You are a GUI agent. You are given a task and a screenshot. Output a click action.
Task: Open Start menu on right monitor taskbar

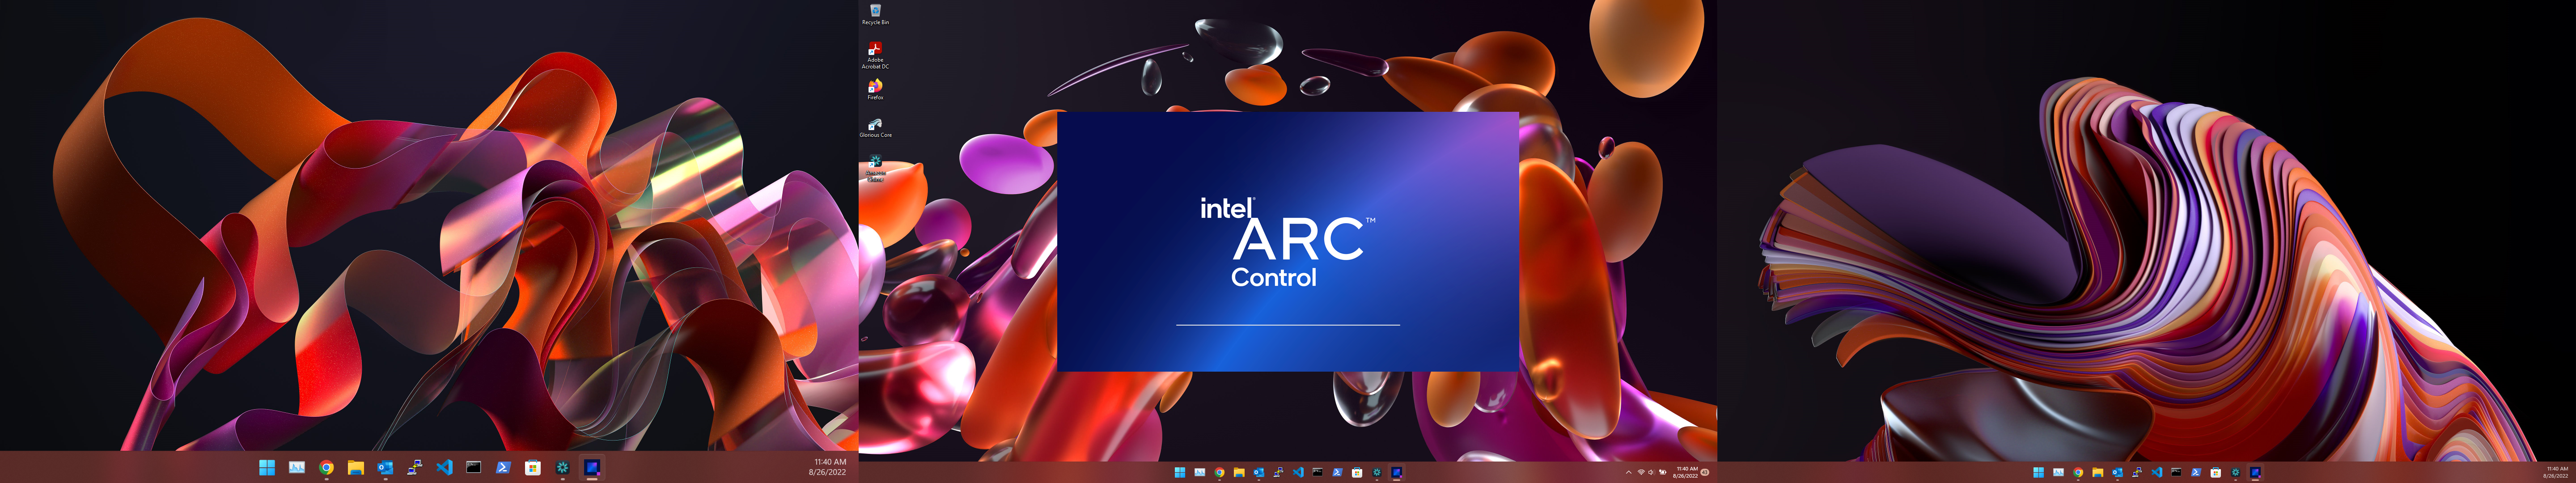tap(2039, 472)
